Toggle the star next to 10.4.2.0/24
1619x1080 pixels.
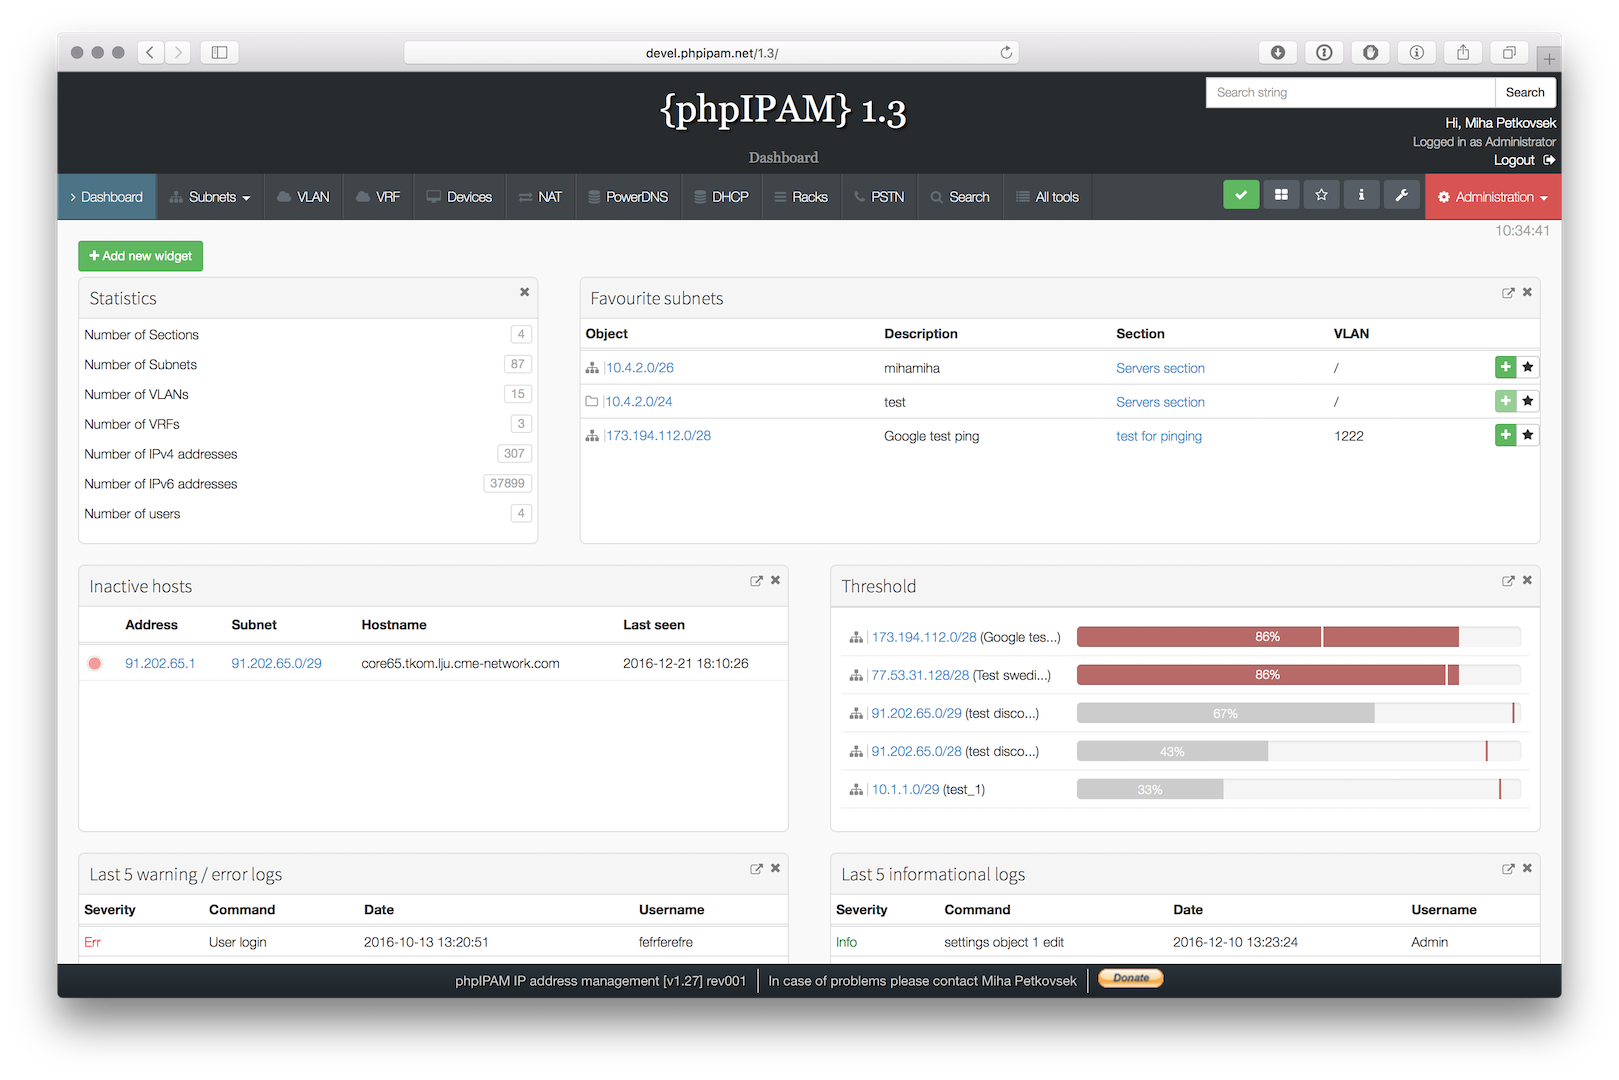point(1527,400)
